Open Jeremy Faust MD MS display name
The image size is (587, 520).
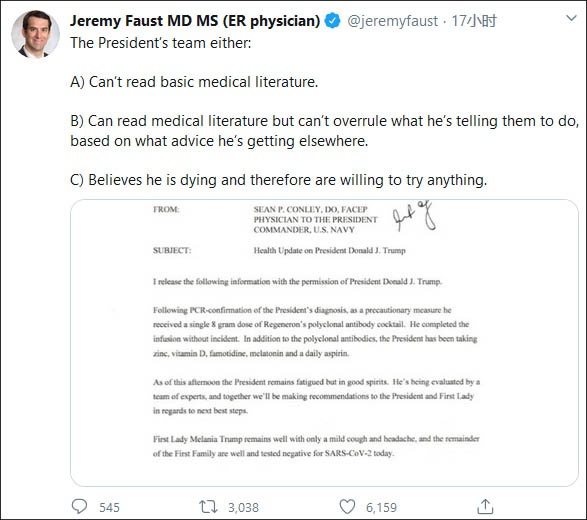(x=195, y=21)
